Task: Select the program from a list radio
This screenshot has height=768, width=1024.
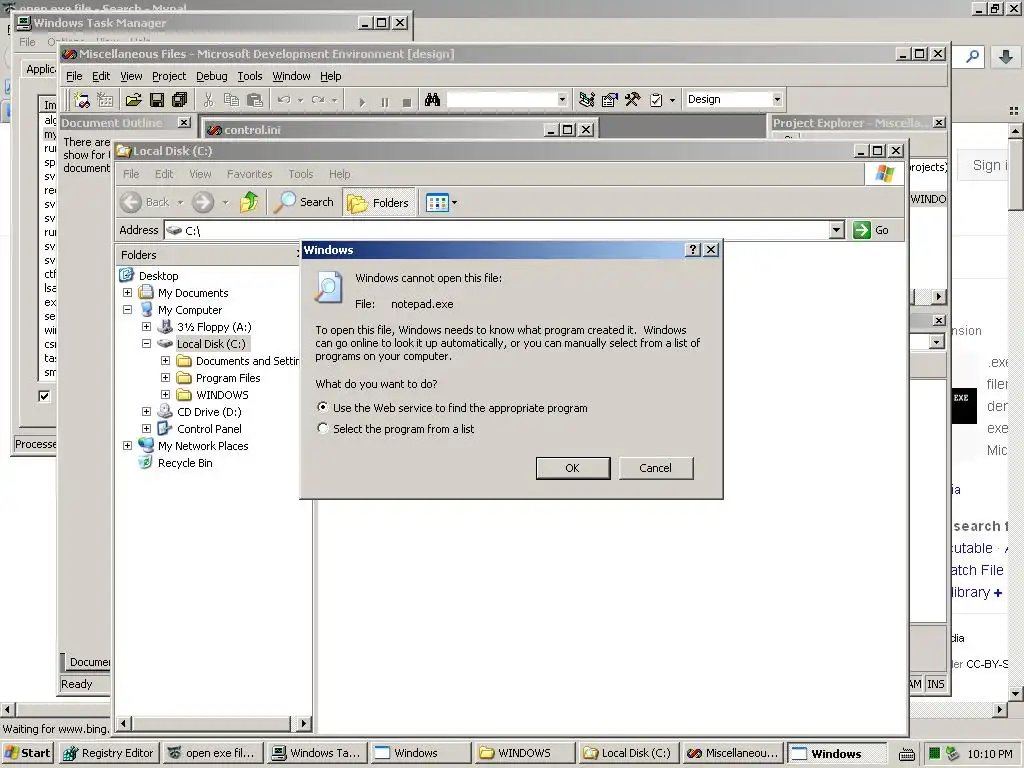Action: [x=323, y=428]
